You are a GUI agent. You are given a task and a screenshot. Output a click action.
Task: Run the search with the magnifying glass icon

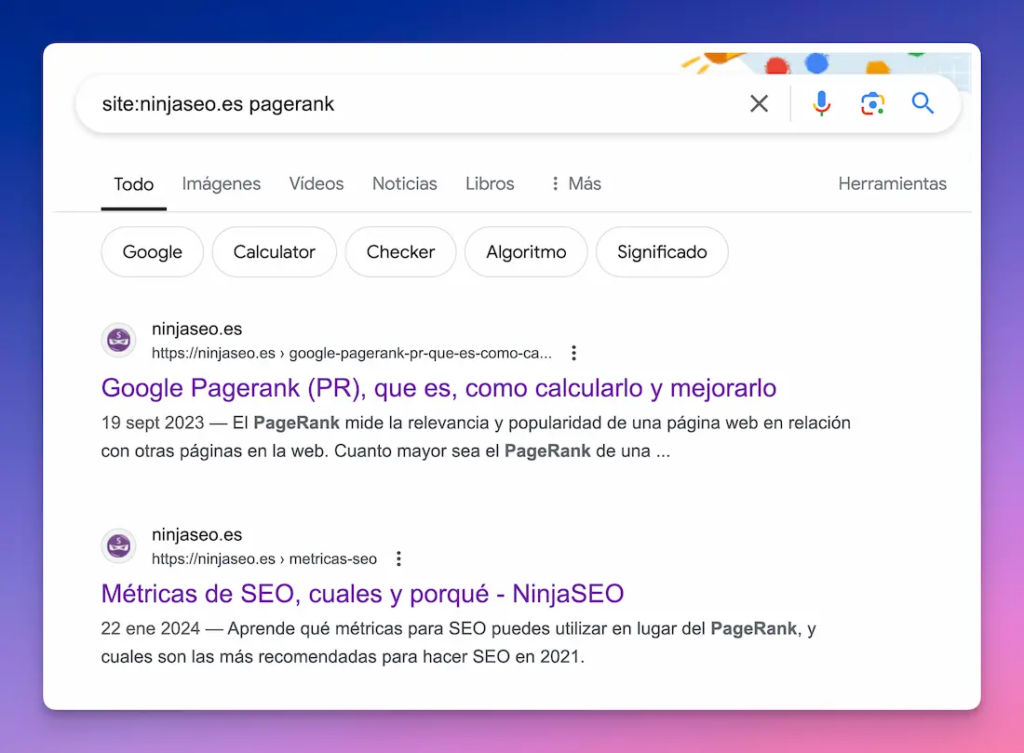[x=922, y=103]
